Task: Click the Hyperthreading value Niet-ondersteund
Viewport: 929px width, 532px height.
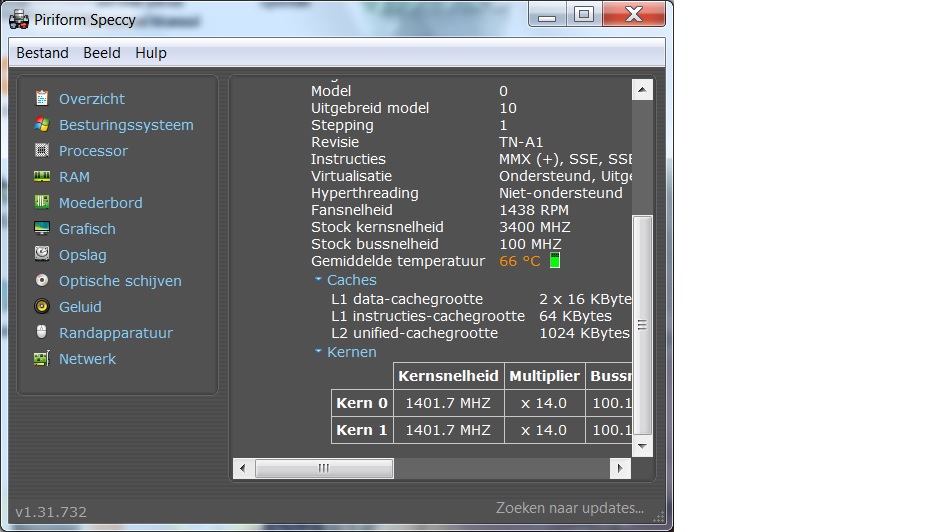Action: coord(560,193)
